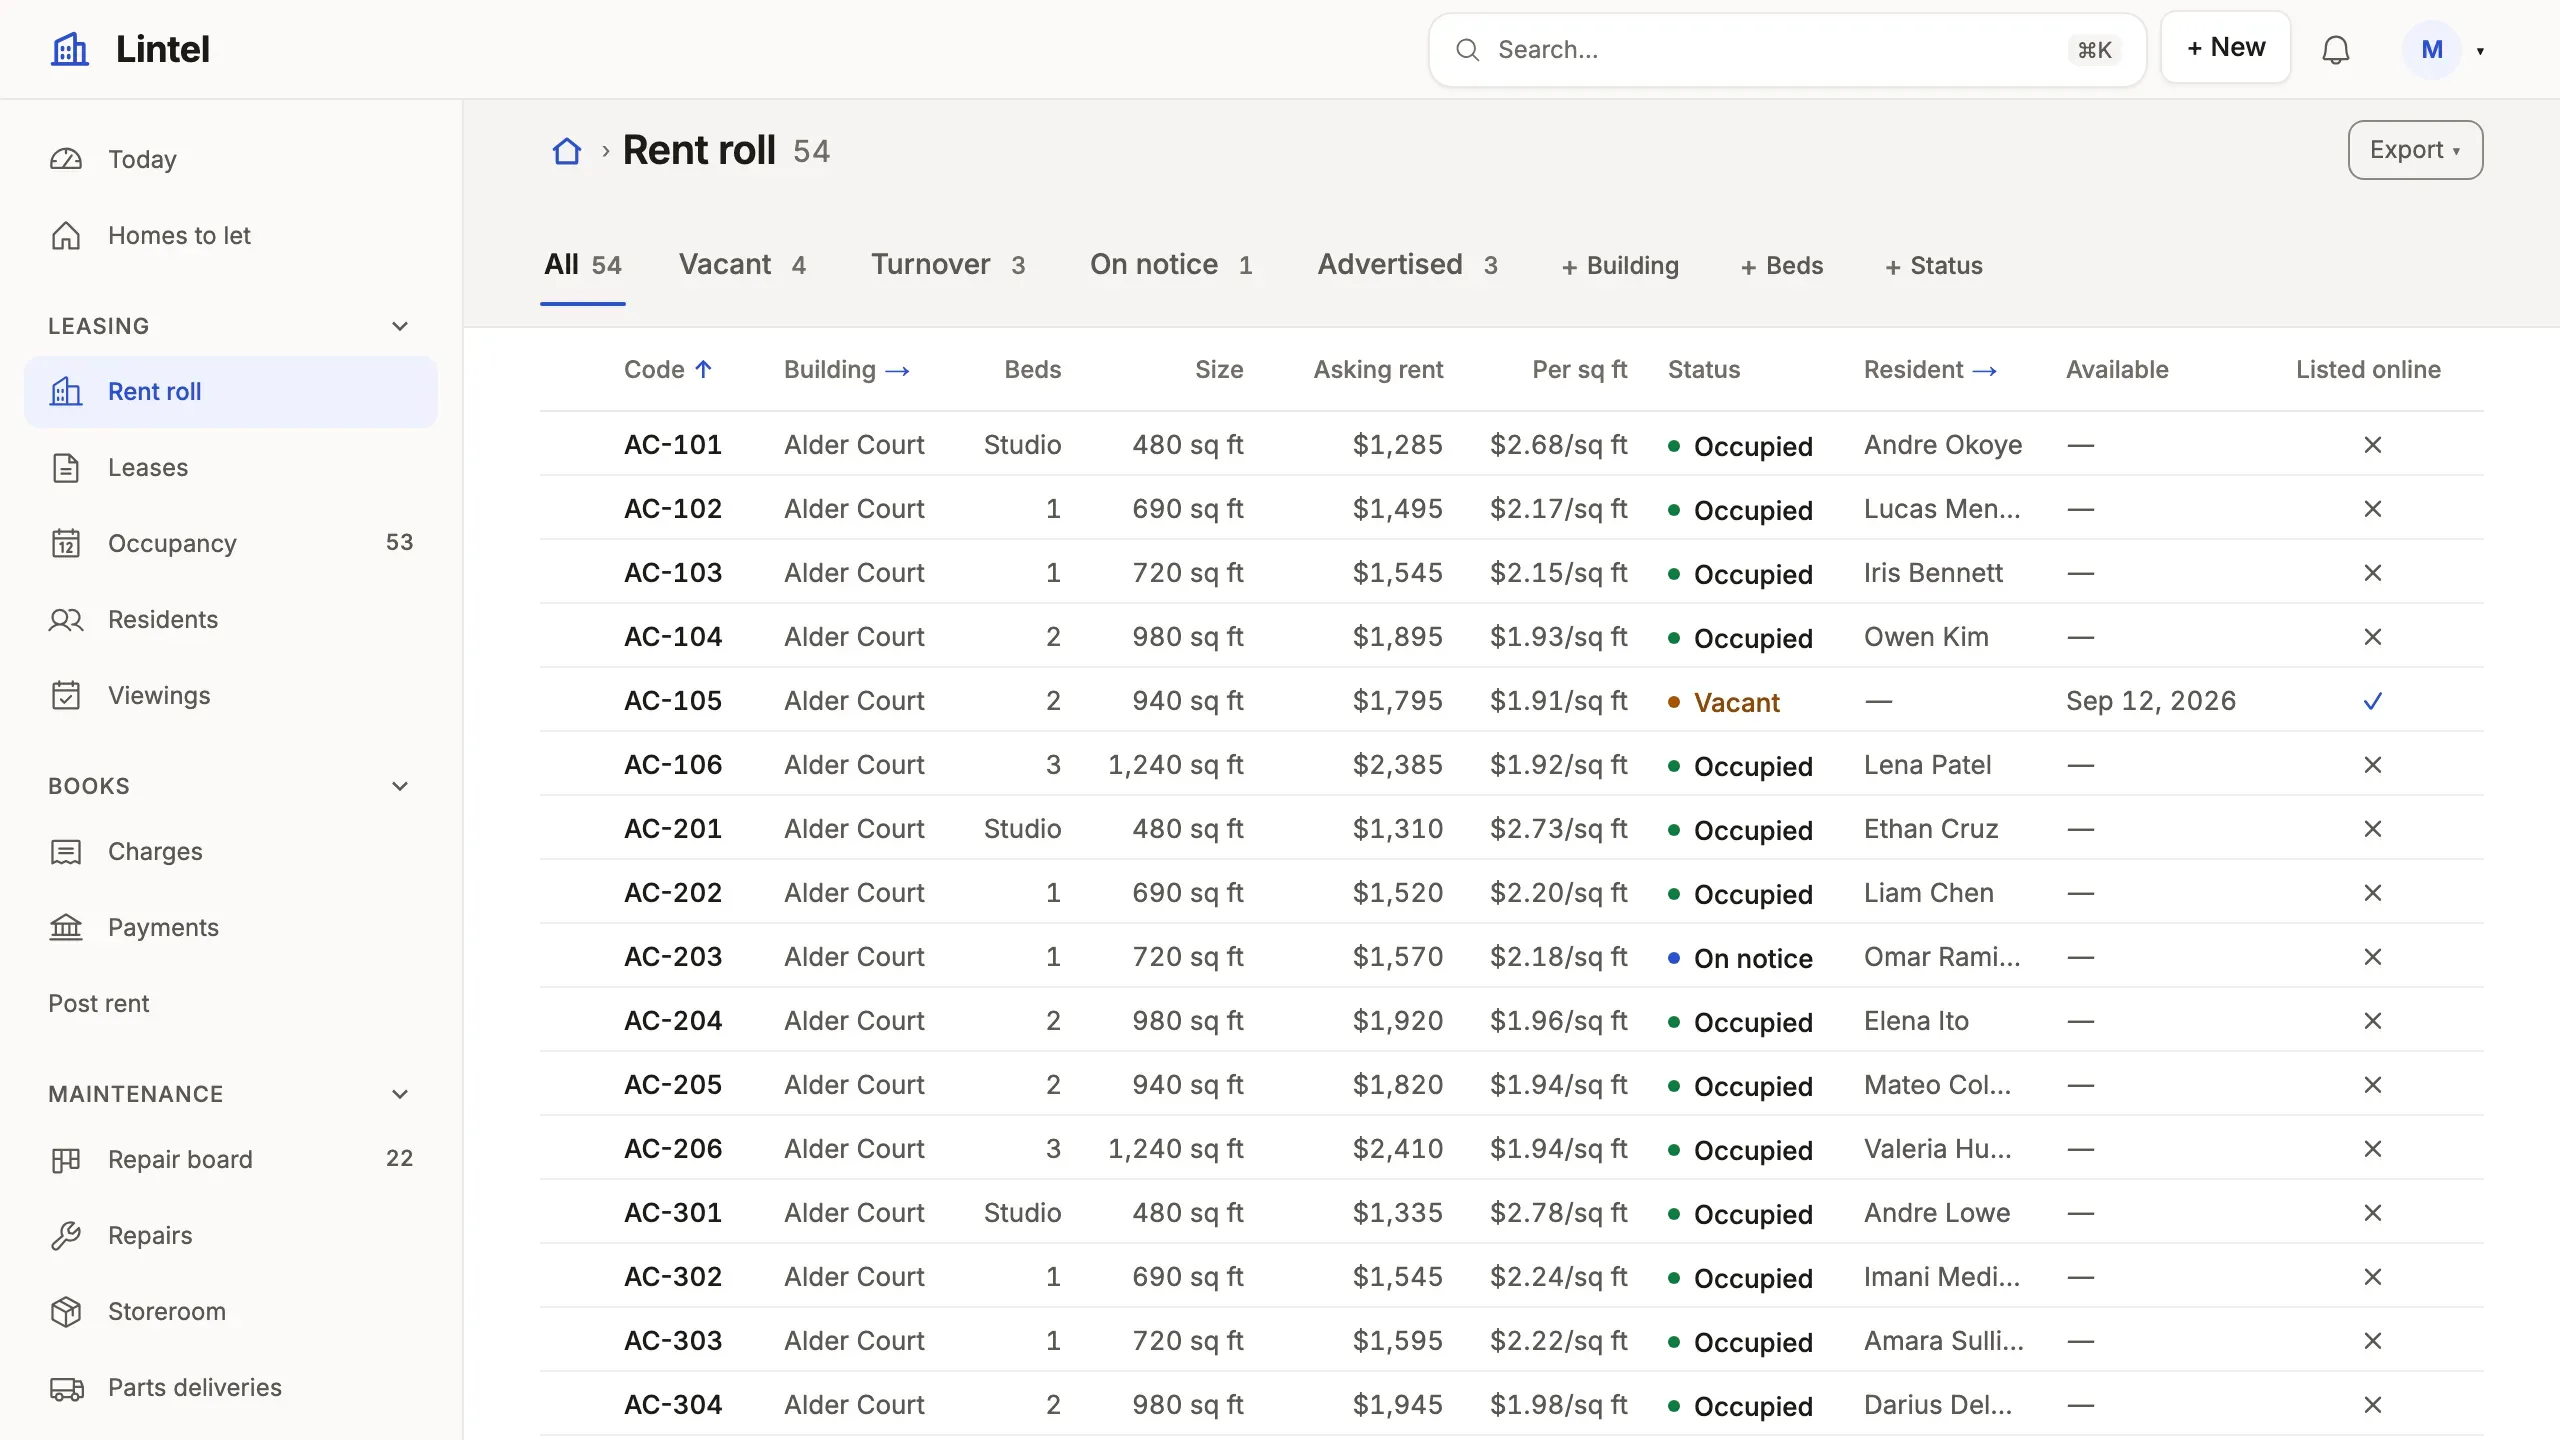This screenshot has width=2560, height=1440.
Task: Open resident Lena Patel
Action: pos(1928,764)
